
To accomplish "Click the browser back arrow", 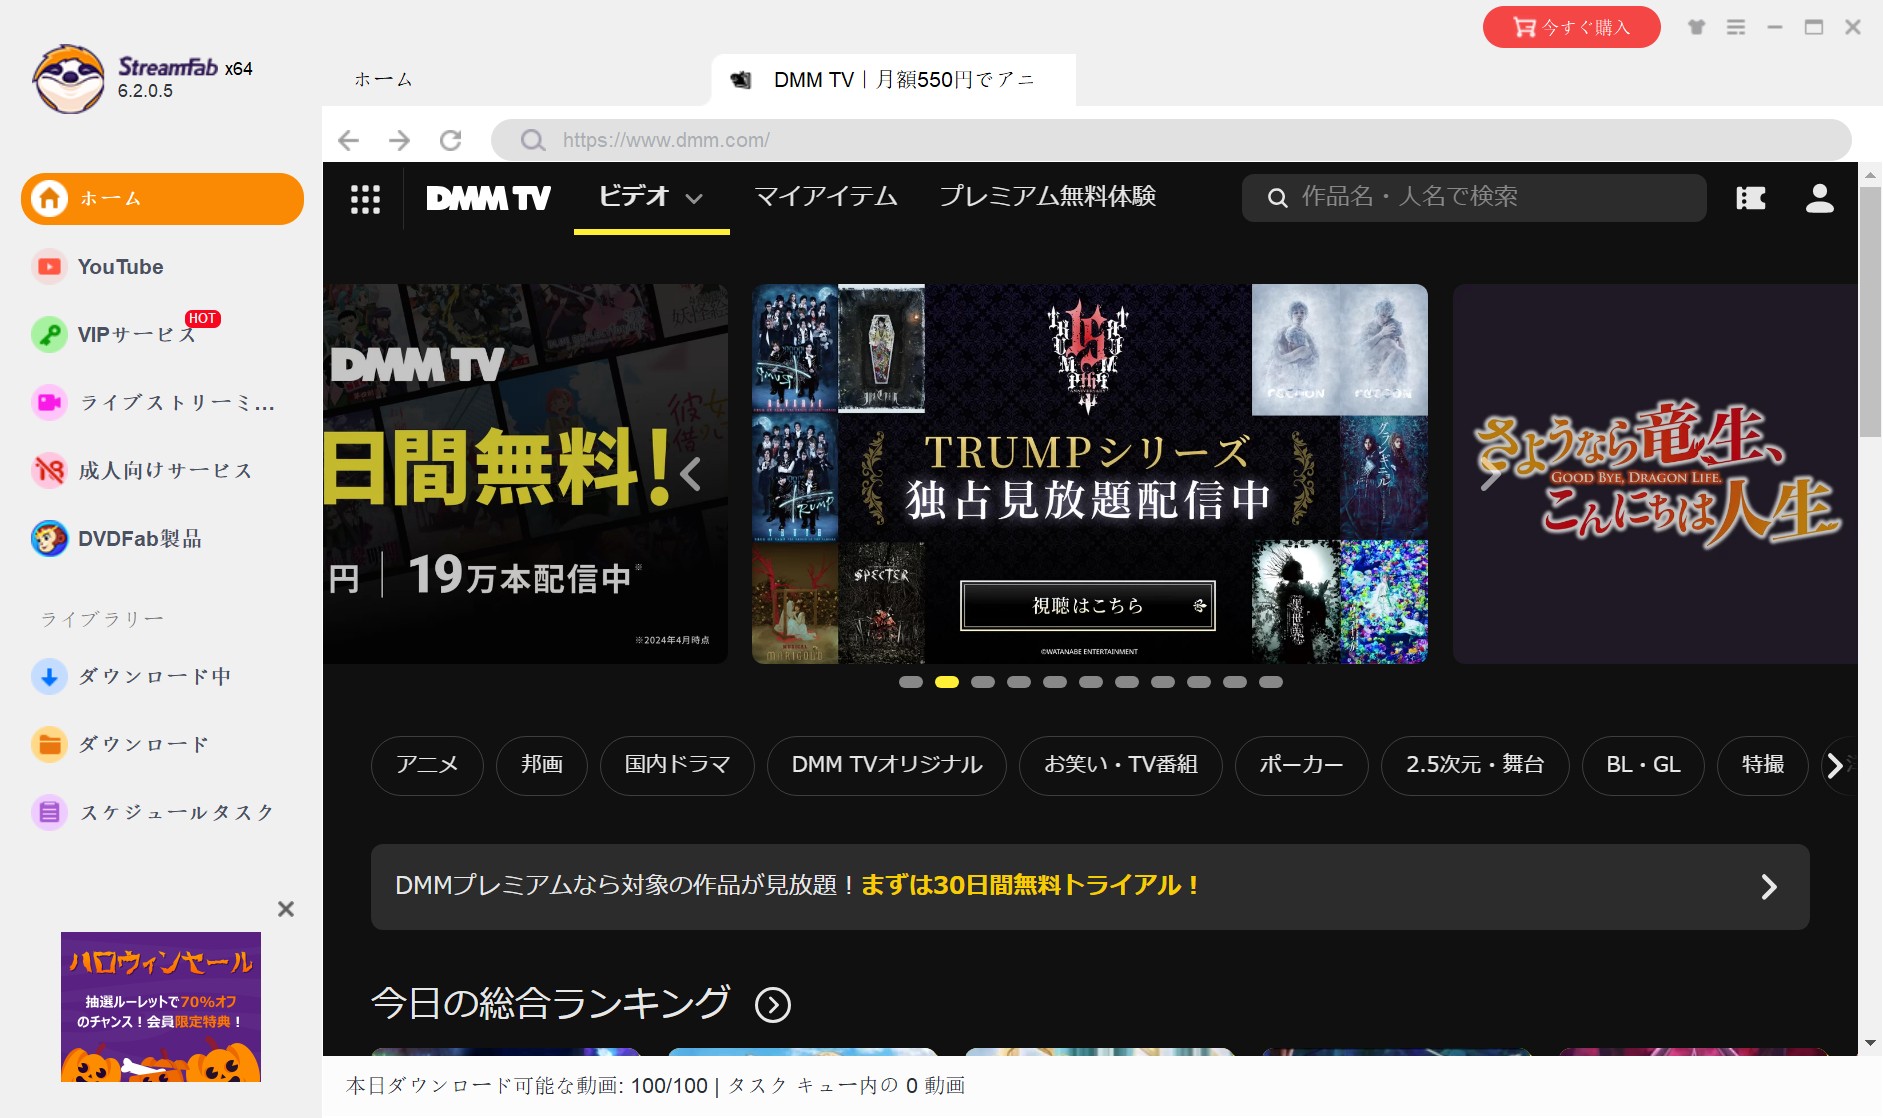I will tap(348, 140).
